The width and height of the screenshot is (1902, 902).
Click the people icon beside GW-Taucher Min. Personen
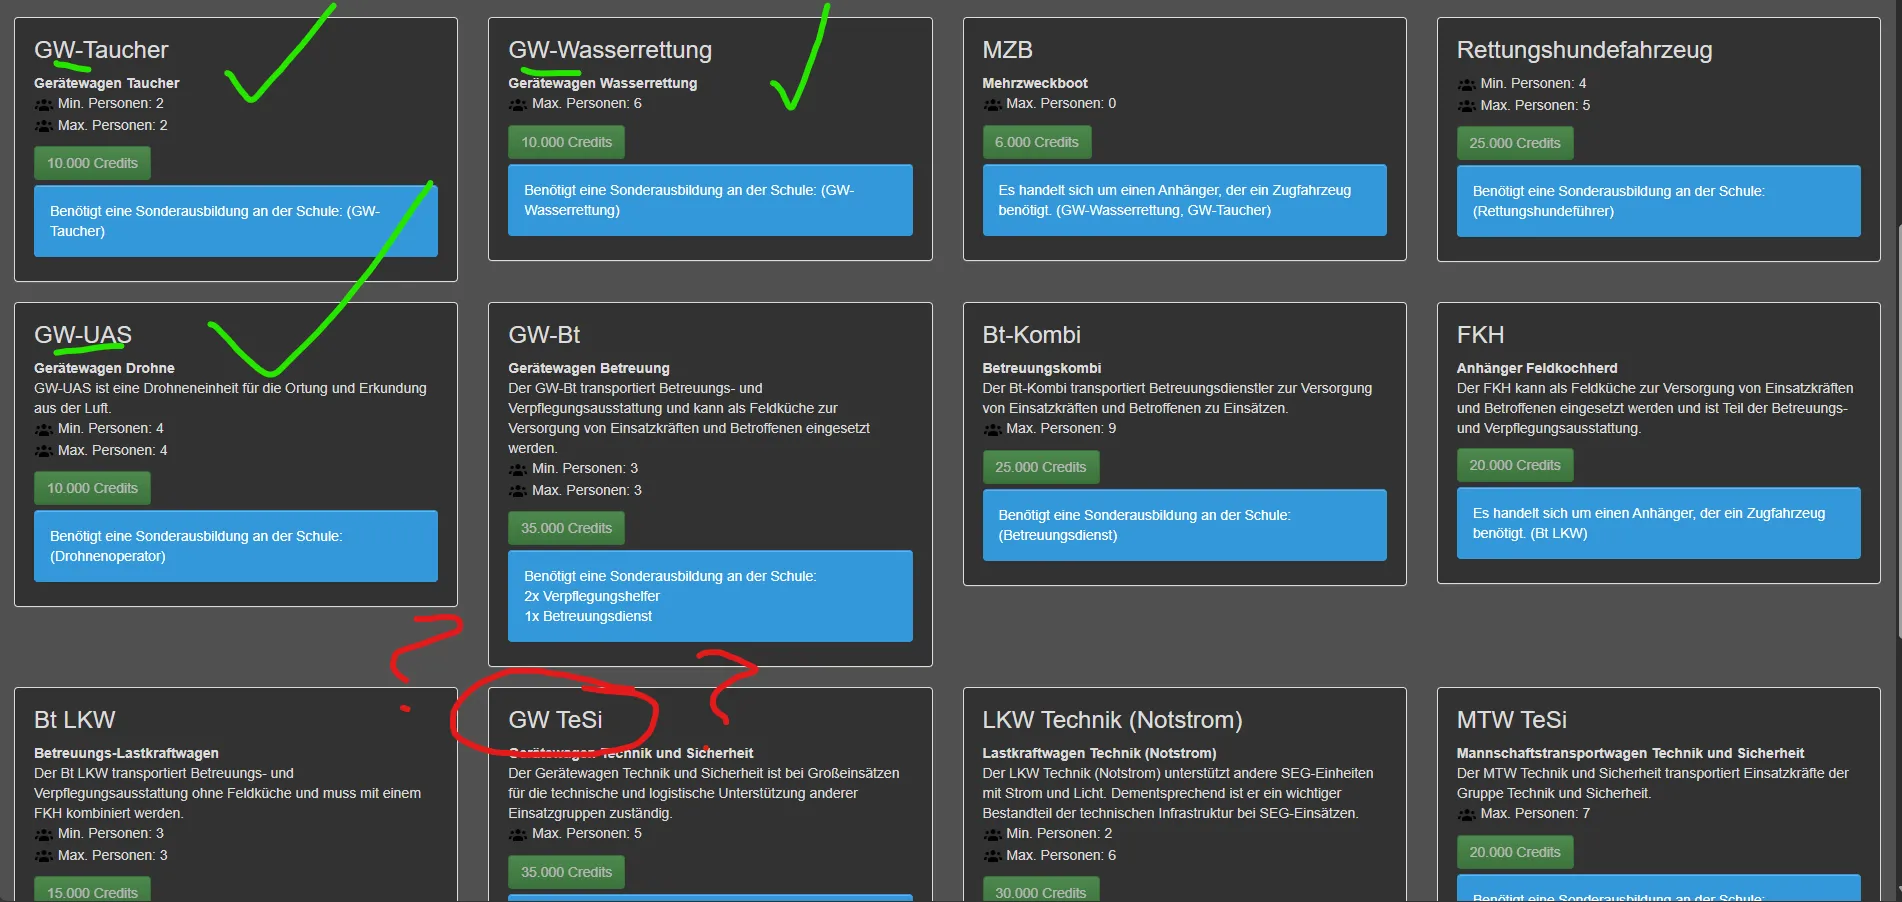(x=44, y=104)
